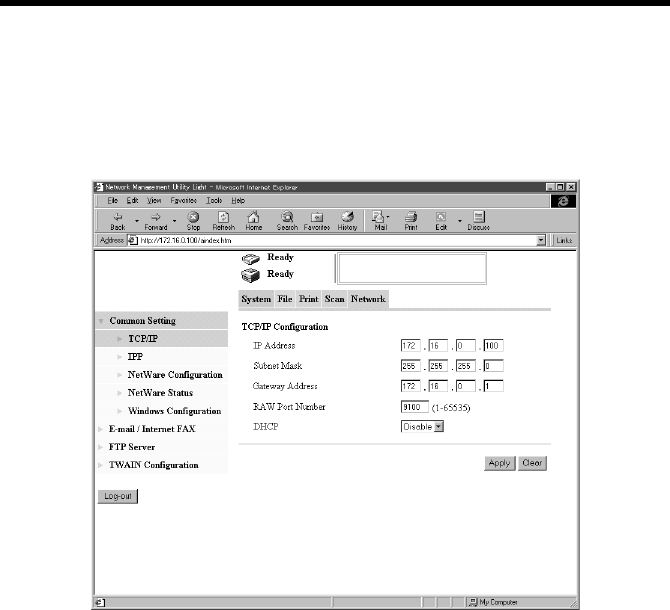Open NetWare Status link
670x610 pixels.
click(160, 393)
